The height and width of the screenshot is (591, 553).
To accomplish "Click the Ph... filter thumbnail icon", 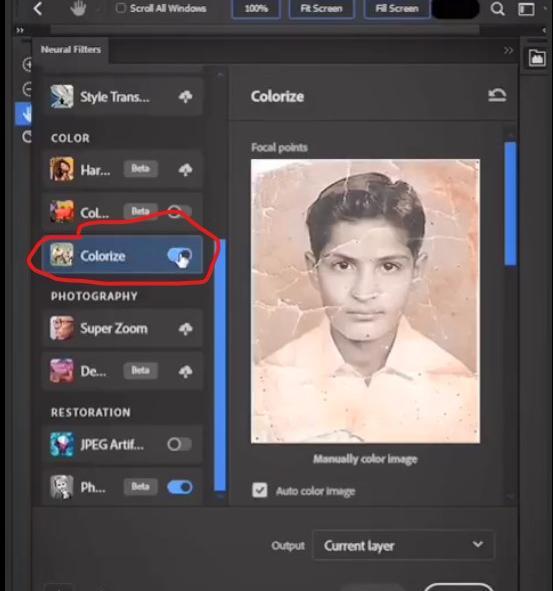I will coord(62,487).
